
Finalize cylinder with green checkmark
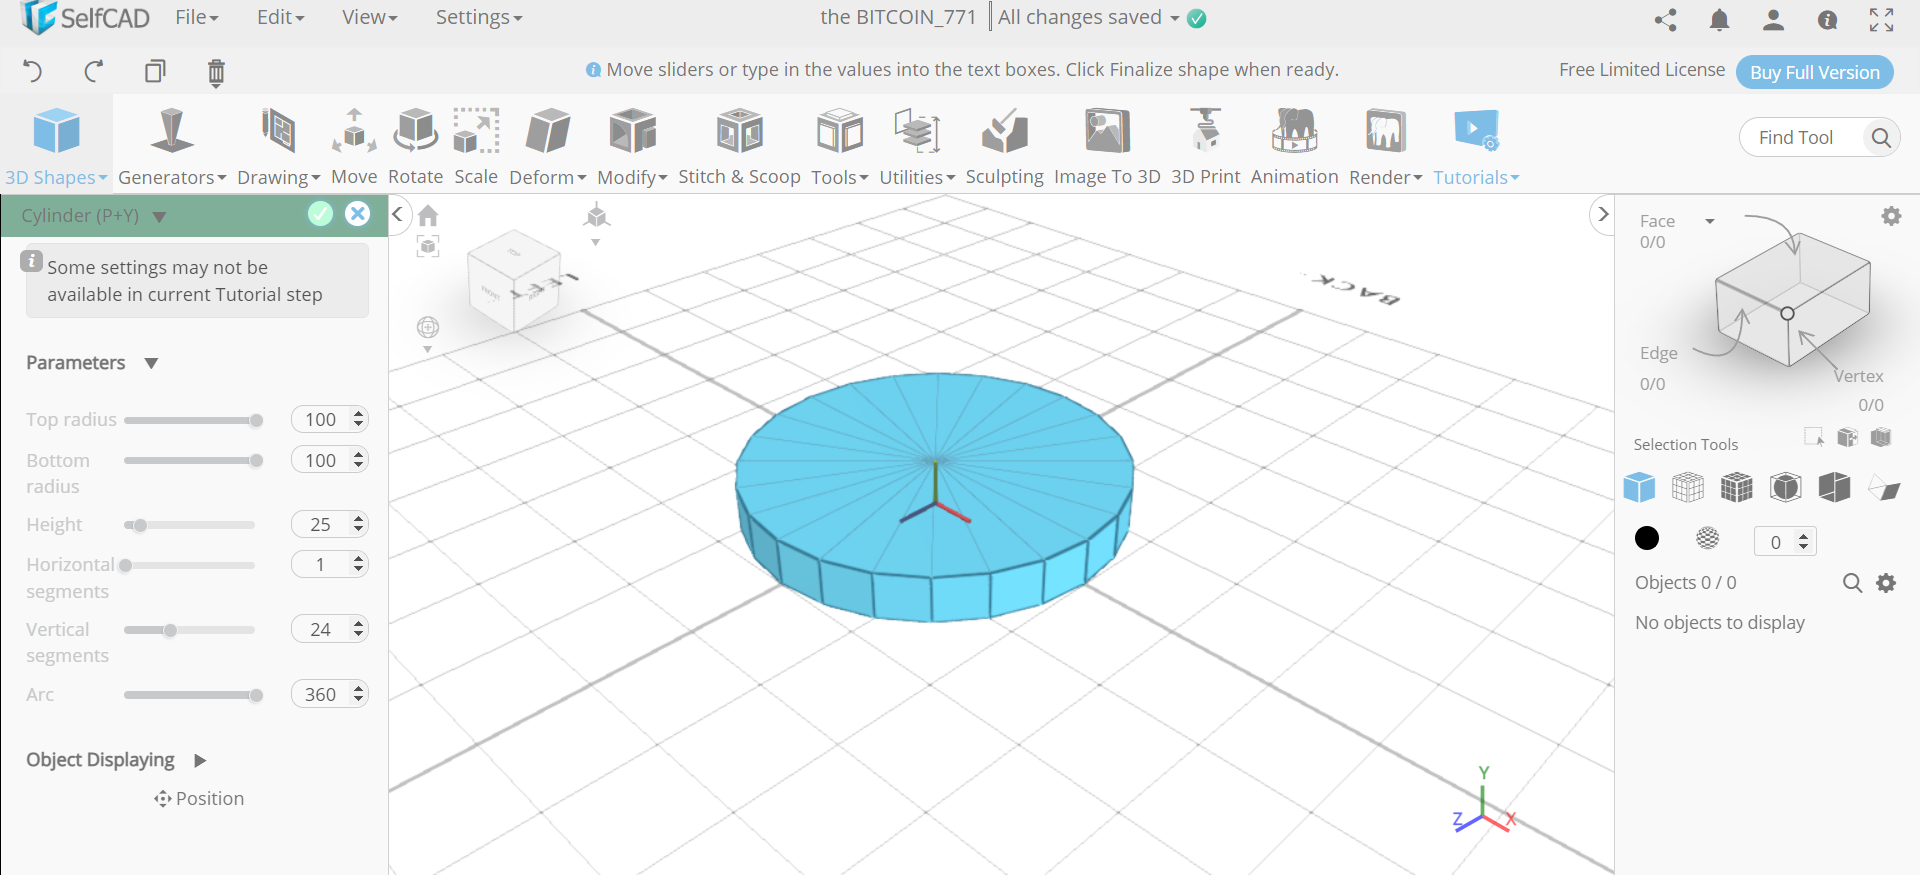pyautogui.click(x=320, y=214)
